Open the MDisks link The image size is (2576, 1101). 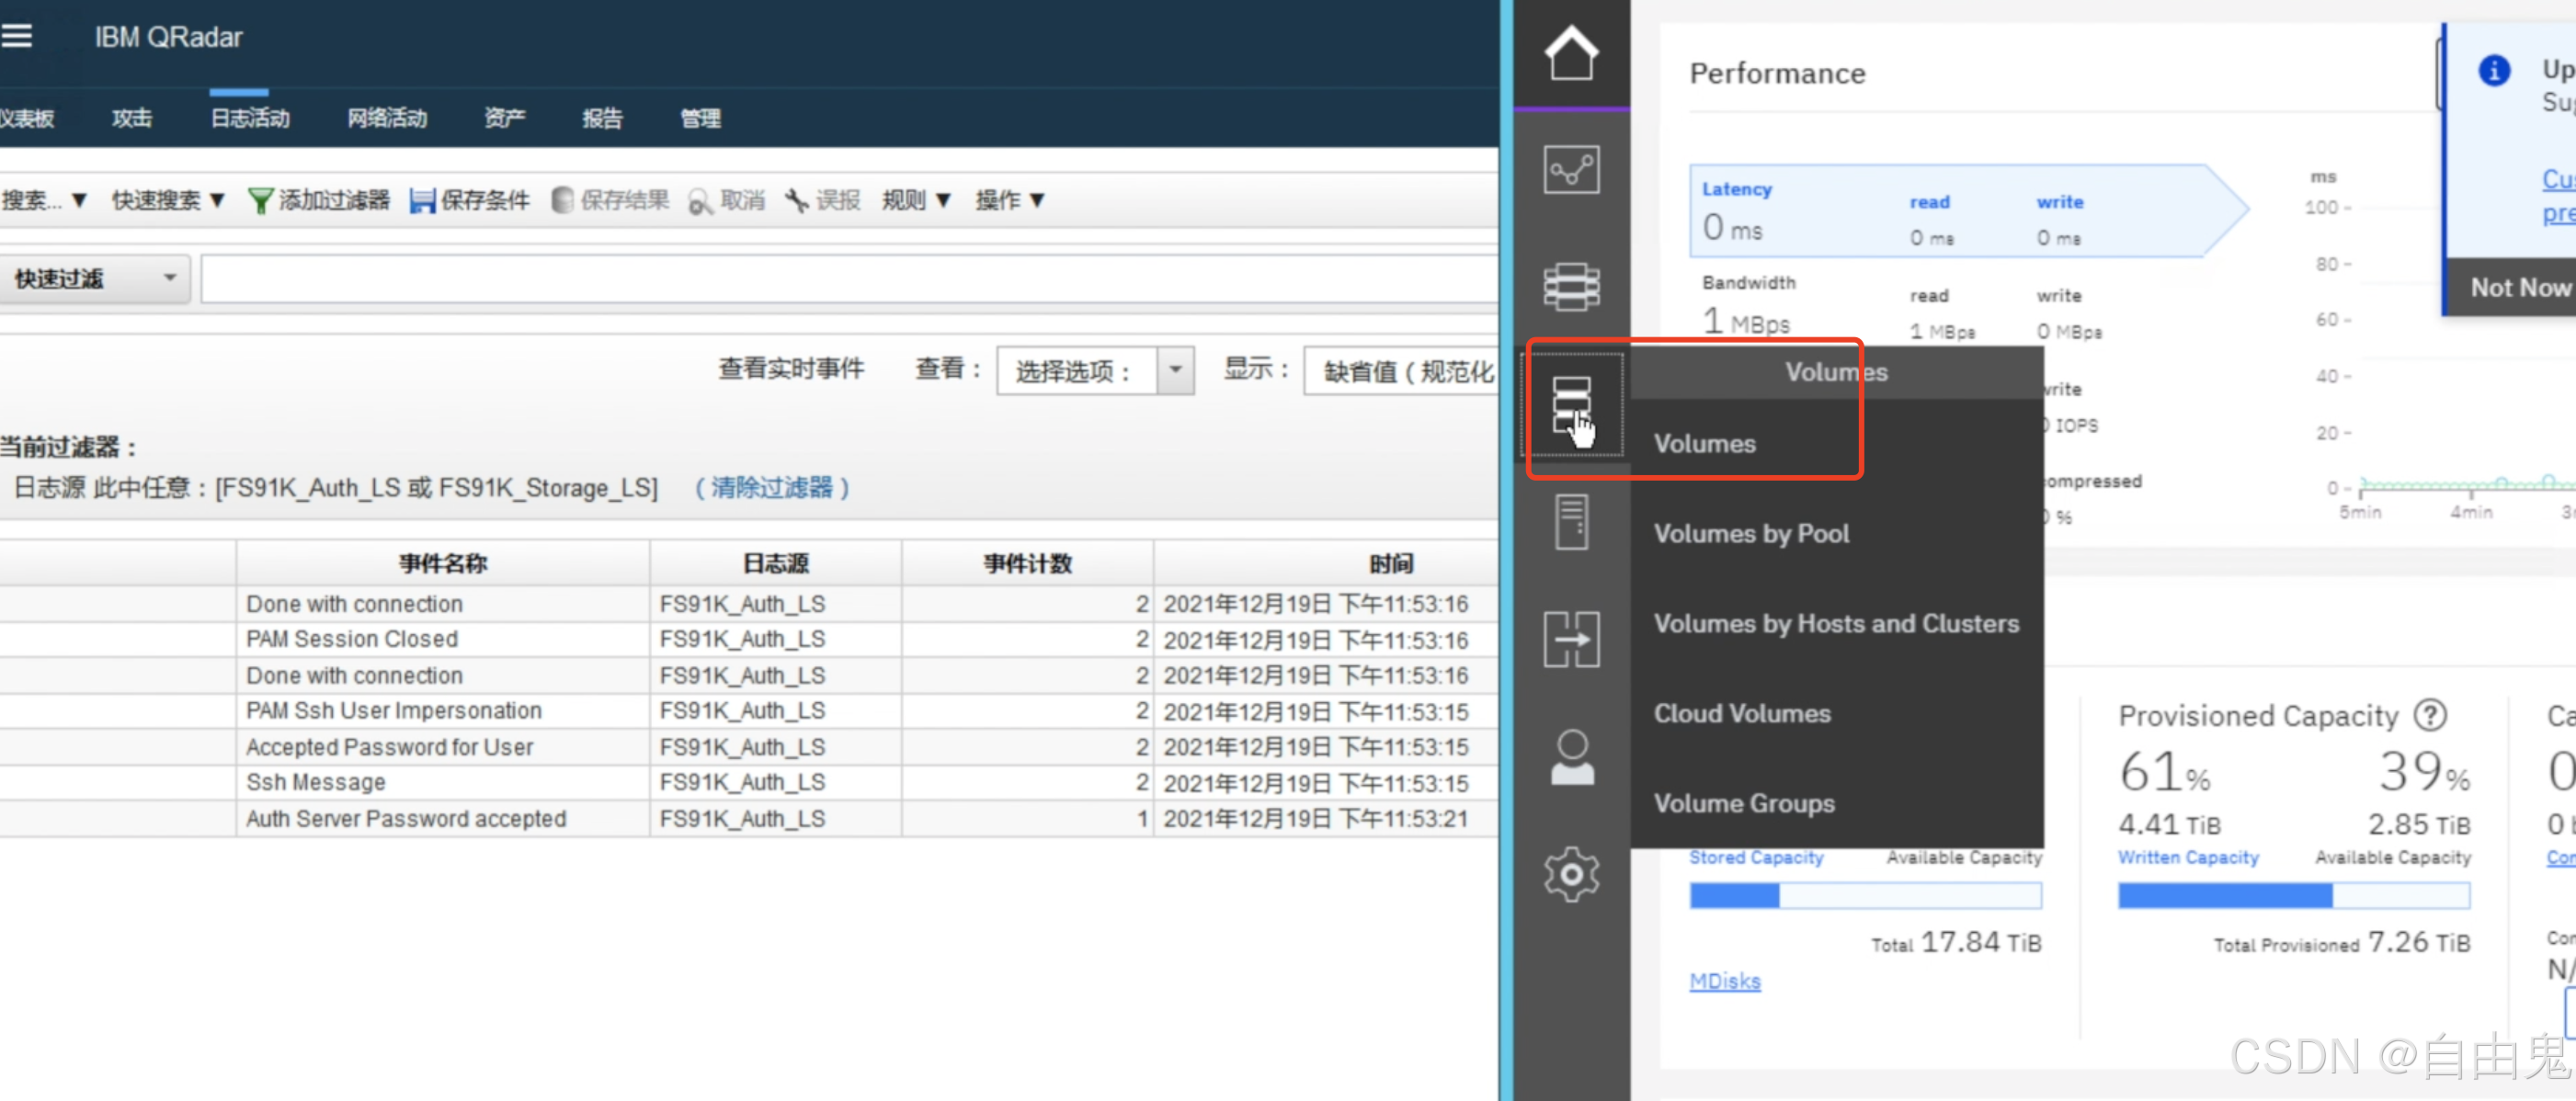pos(1724,981)
